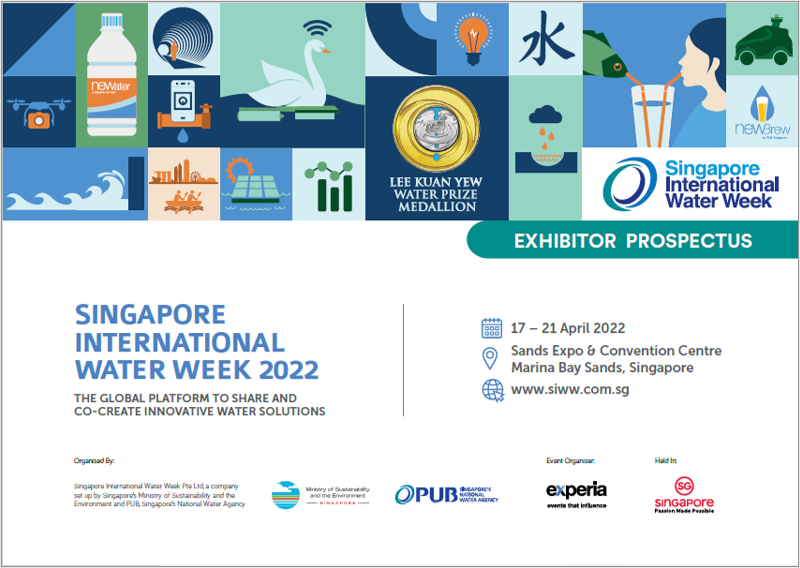Viewport: 800px width, 568px height.
Task: Click 'Marina Bay Sands, Singapore' text
Action: click(x=602, y=367)
